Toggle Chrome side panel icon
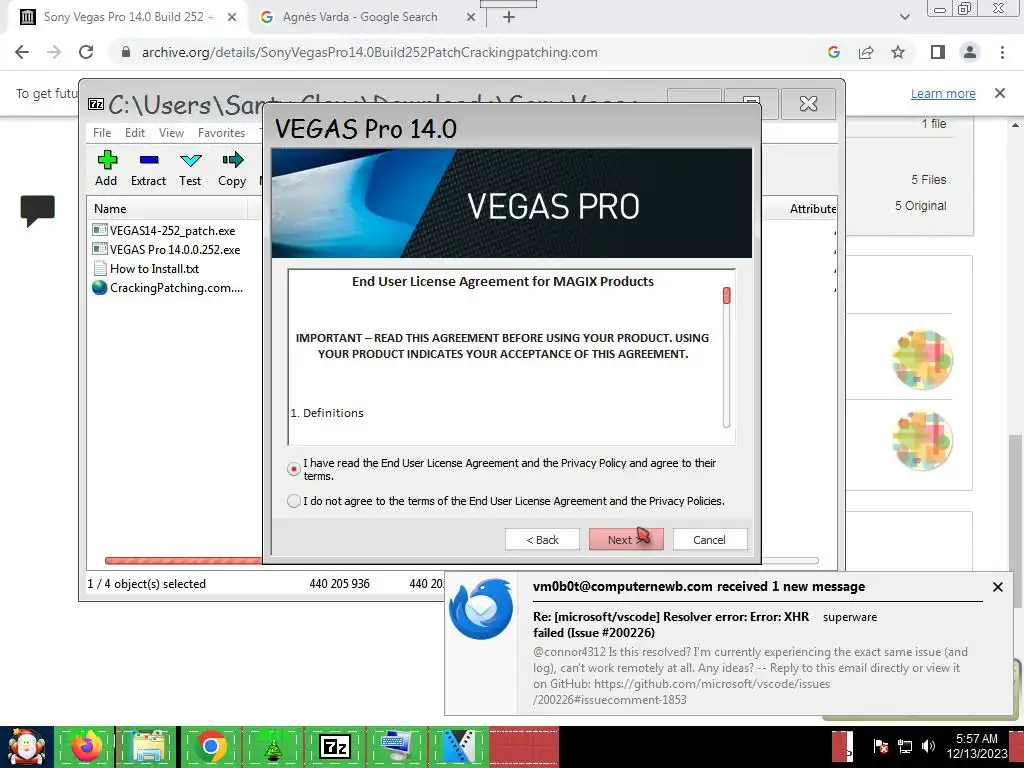This screenshot has width=1024, height=768. pos(938,52)
